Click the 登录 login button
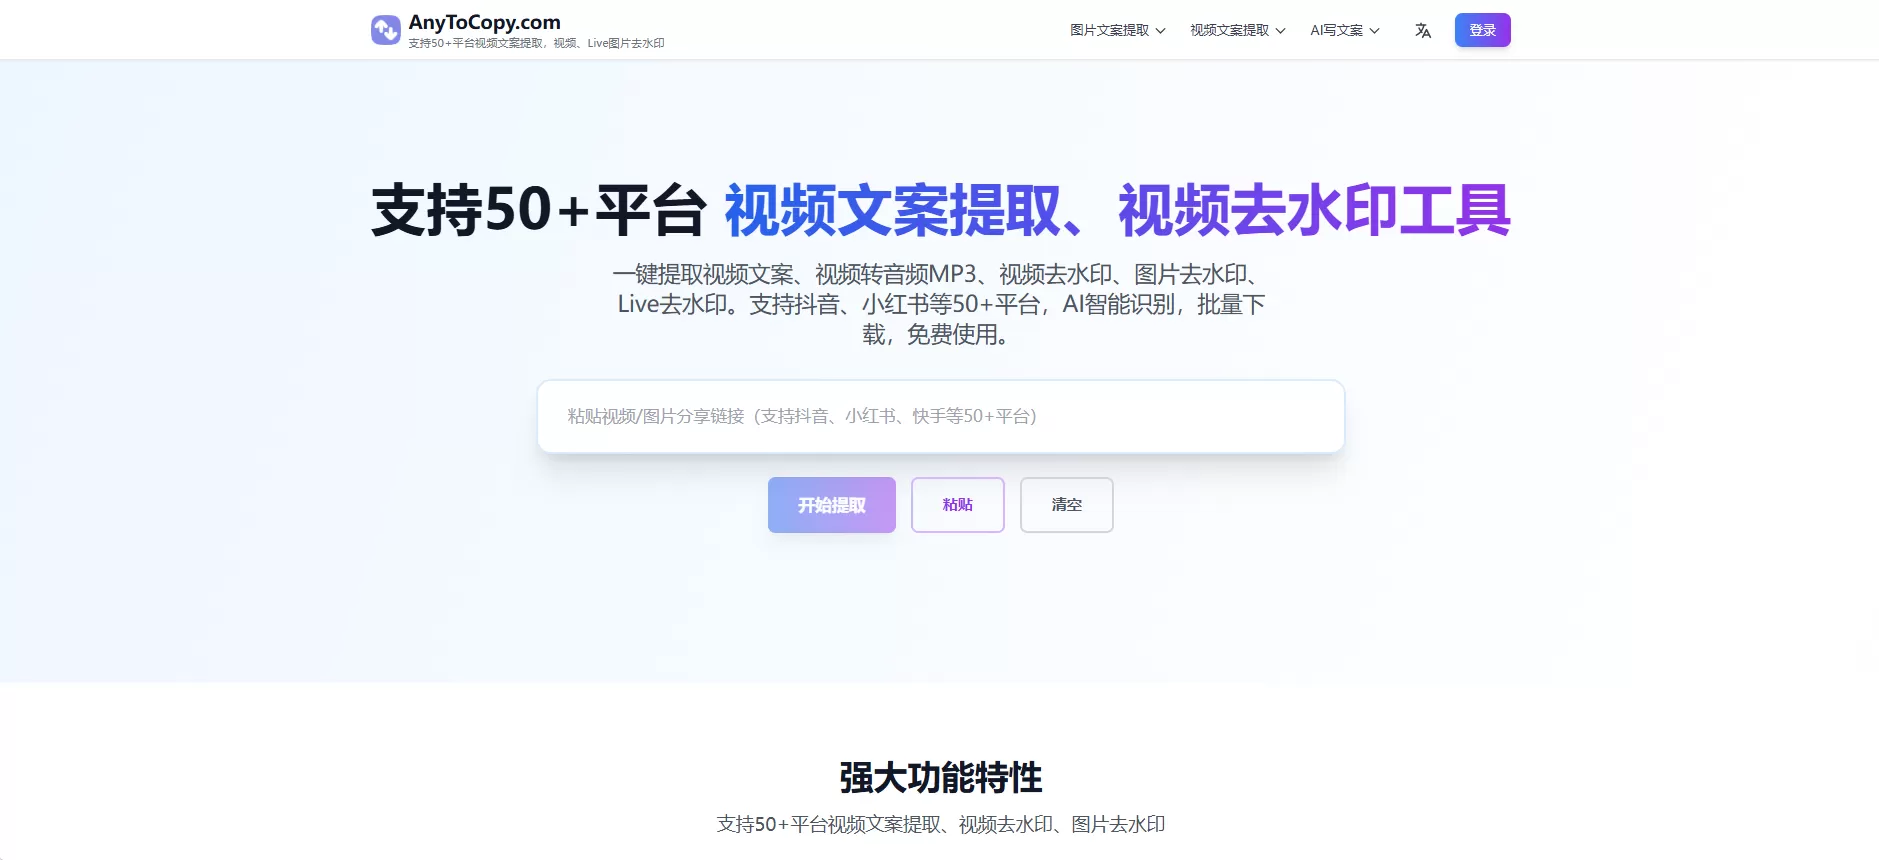The height and width of the screenshot is (860, 1879). click(1482, 30)
